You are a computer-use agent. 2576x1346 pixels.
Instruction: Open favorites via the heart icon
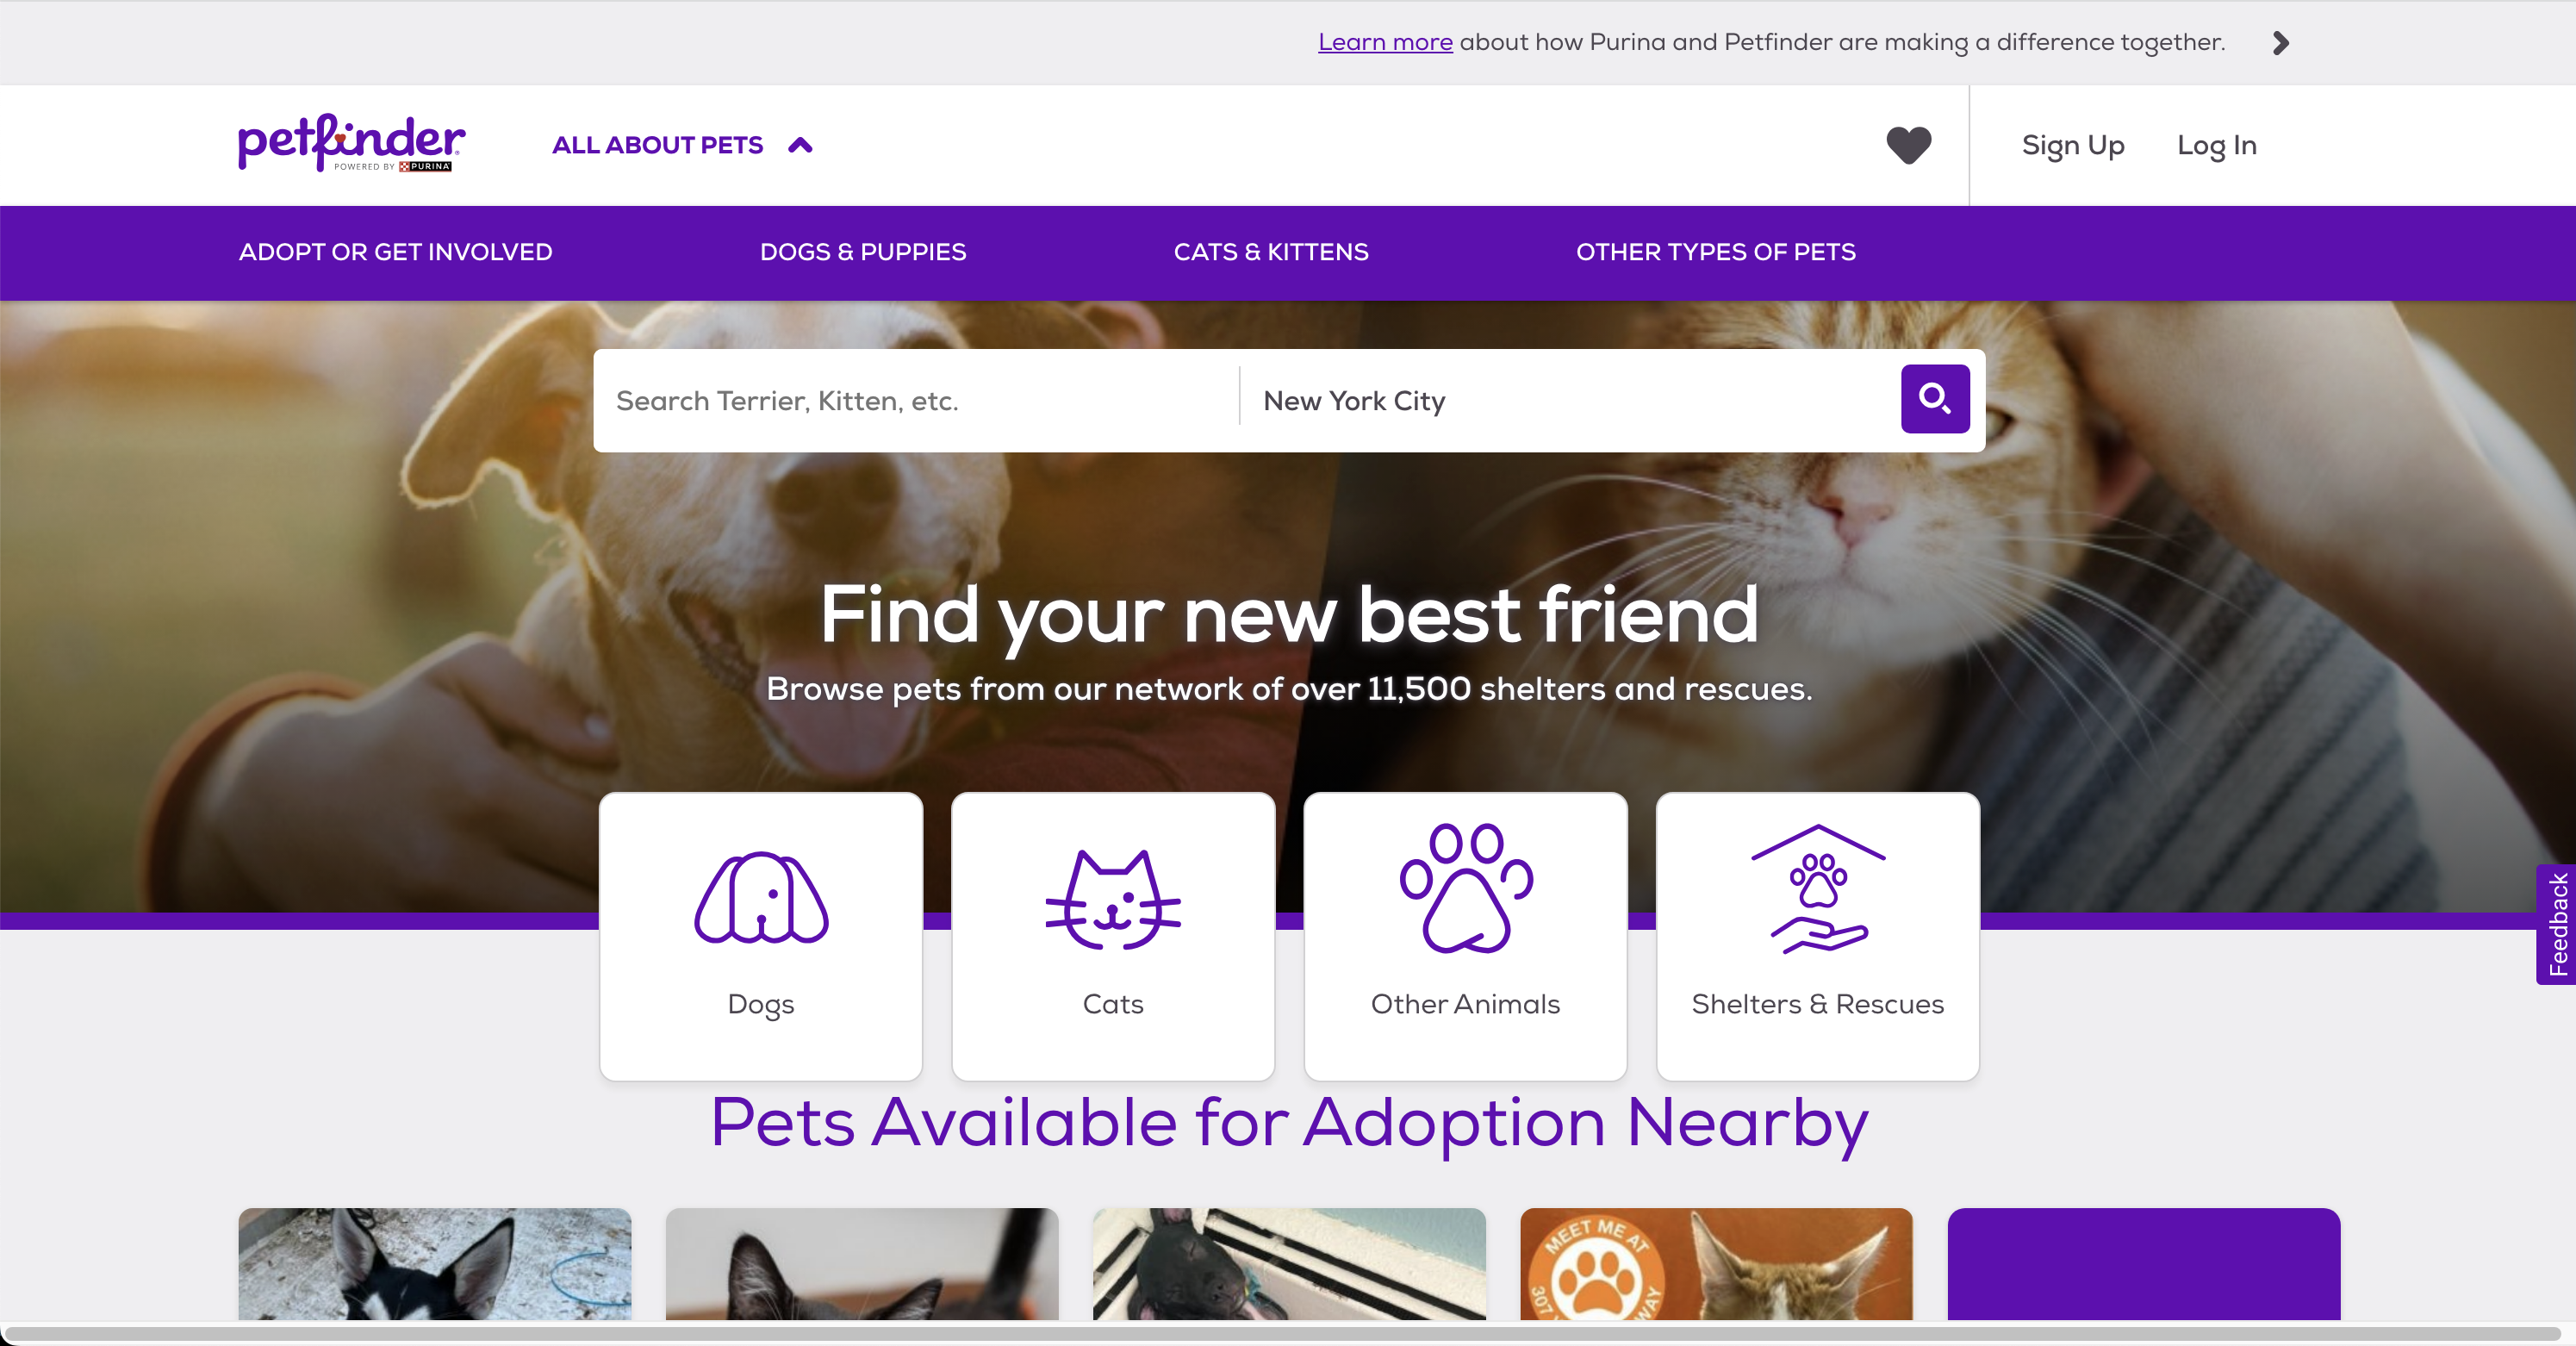pos(1908,146)
